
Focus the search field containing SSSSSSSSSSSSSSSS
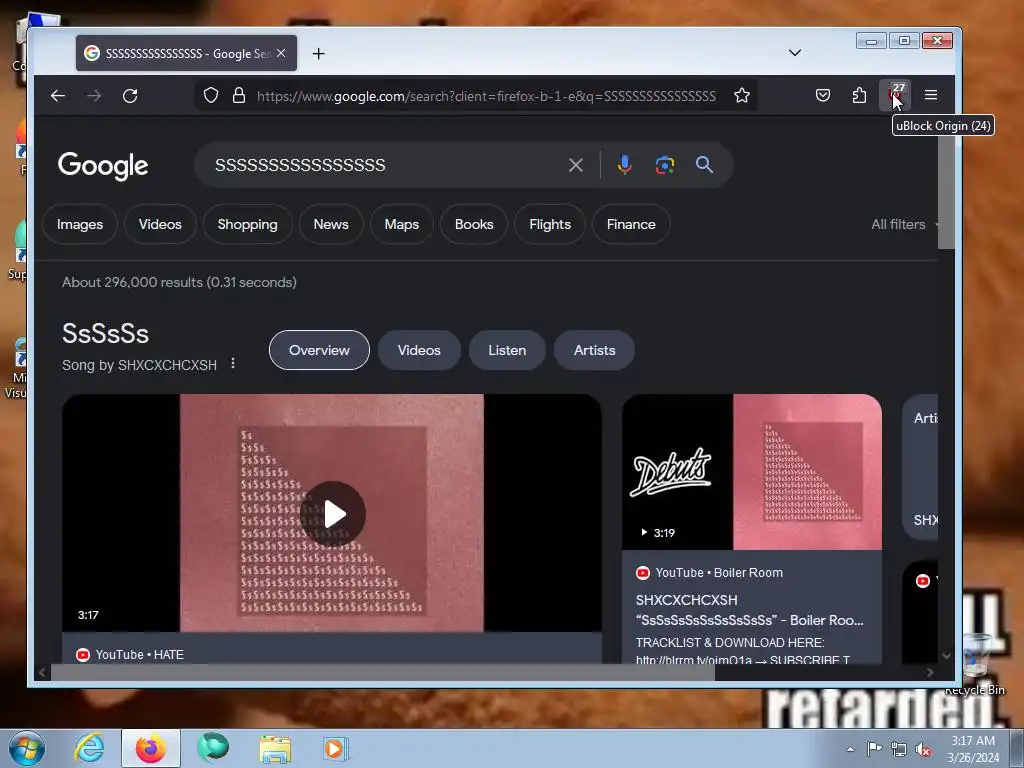coord(385,165)
